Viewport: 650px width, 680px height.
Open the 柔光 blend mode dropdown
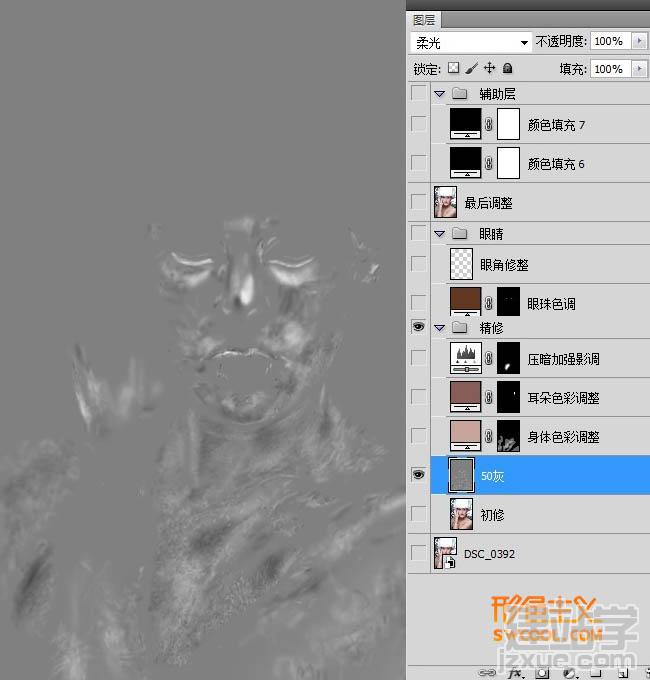[471, 42]
